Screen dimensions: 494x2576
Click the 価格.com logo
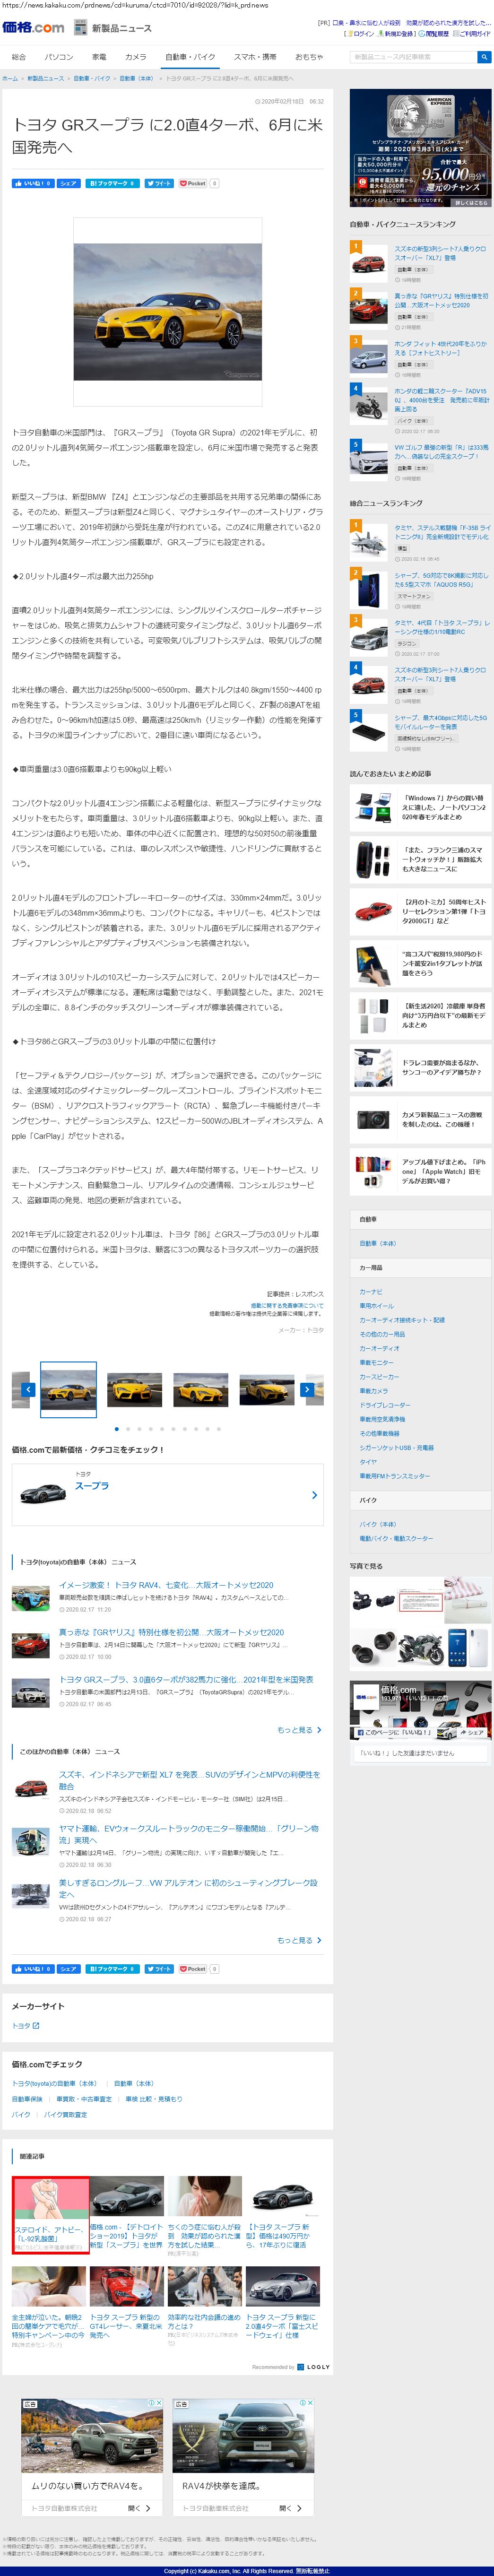(x=32, y=27)
